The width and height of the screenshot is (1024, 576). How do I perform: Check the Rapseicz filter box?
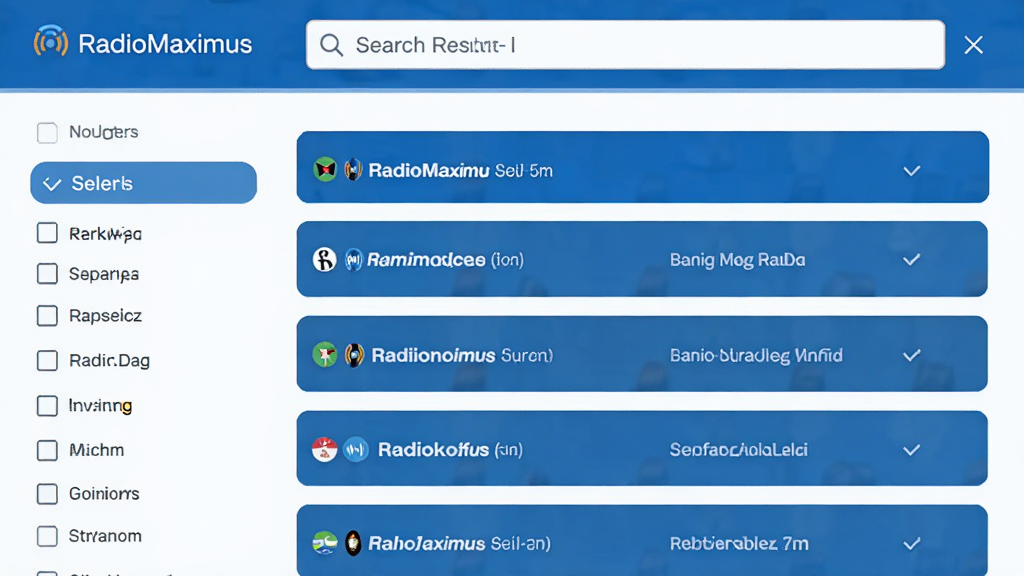[47, 315]
